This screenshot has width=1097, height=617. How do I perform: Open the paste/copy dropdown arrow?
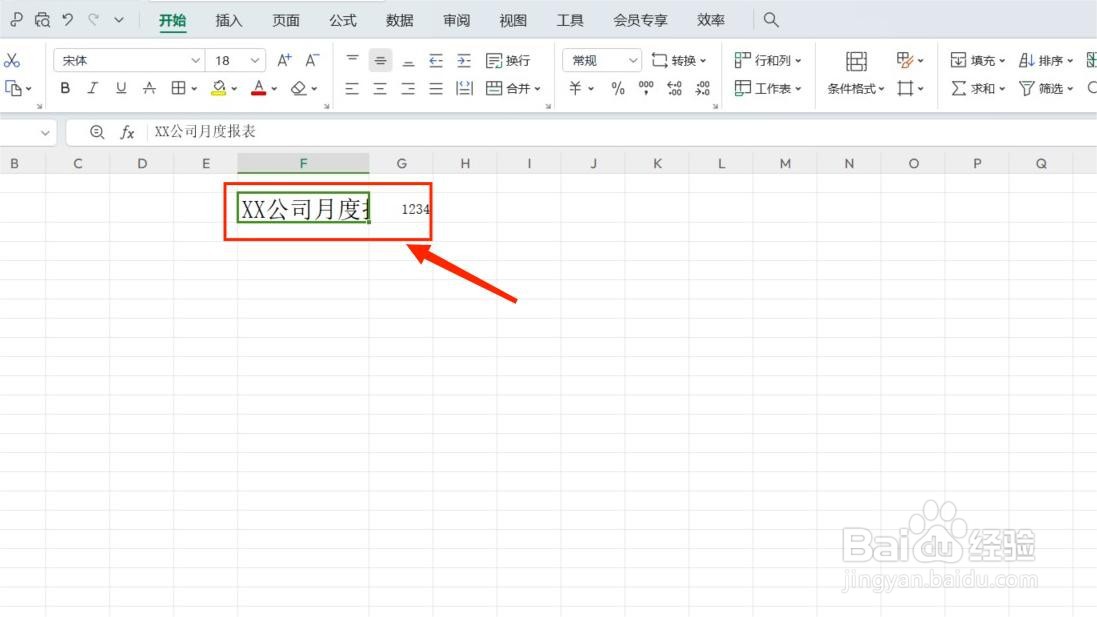click(29, 89)
